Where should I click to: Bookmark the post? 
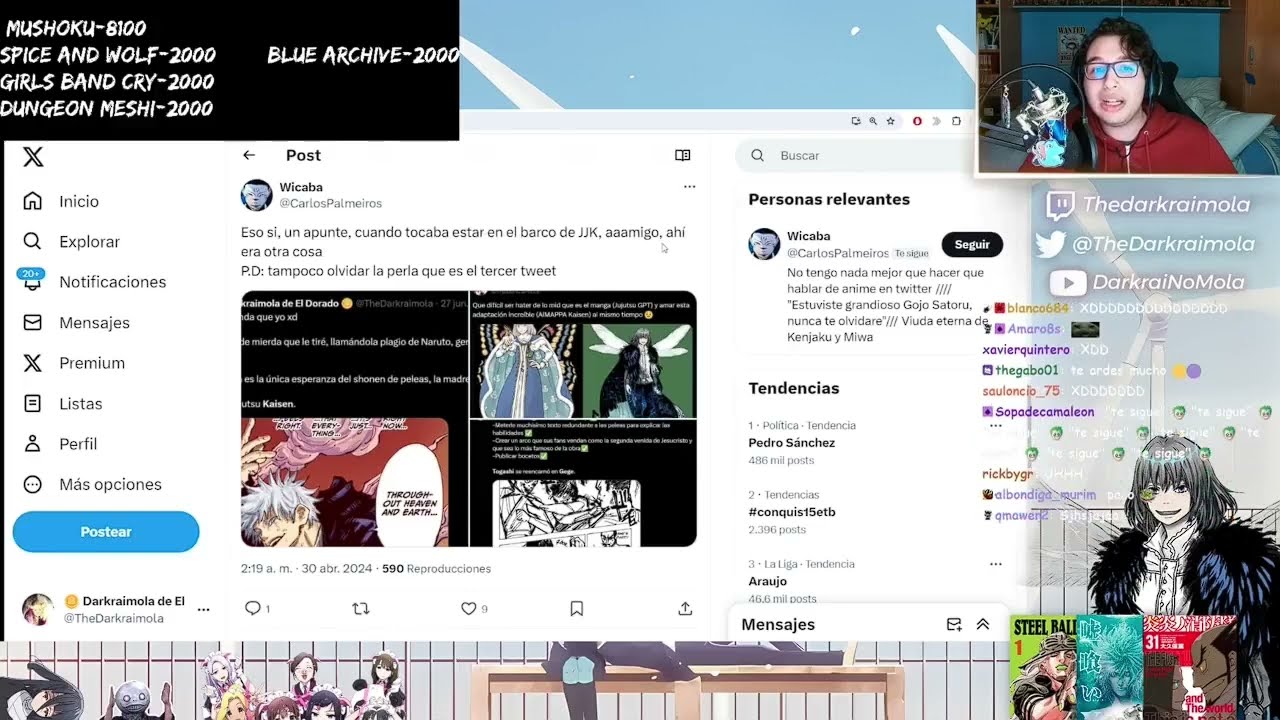click(577, 608)
